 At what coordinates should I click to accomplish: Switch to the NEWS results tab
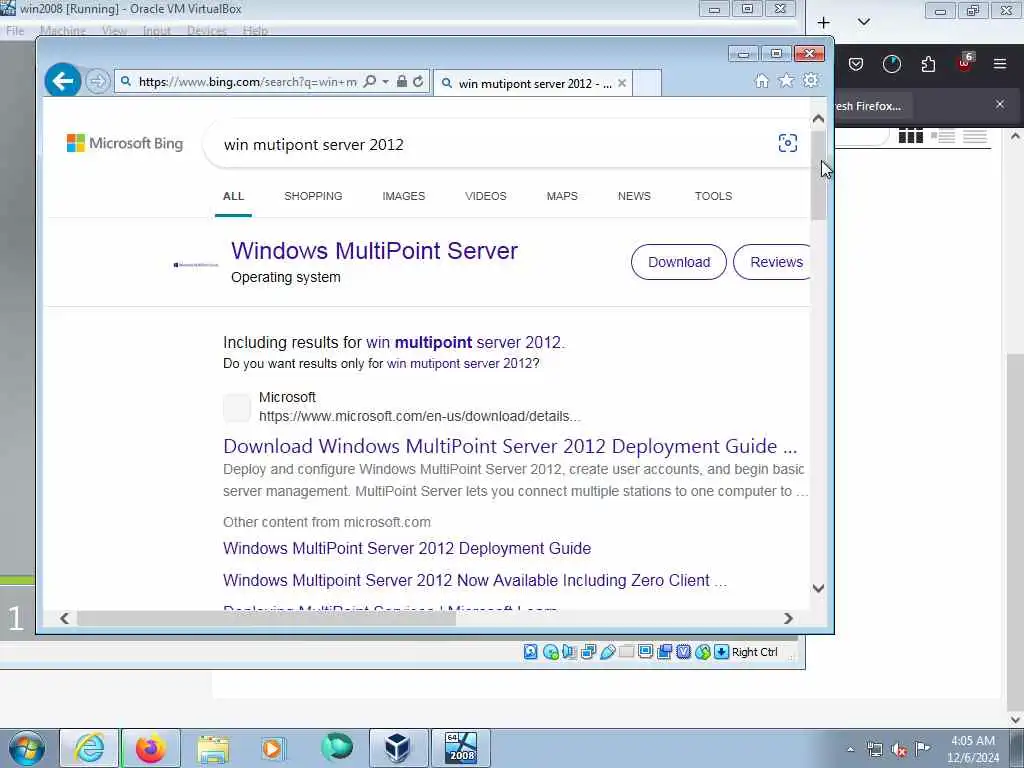click(634, 196)
